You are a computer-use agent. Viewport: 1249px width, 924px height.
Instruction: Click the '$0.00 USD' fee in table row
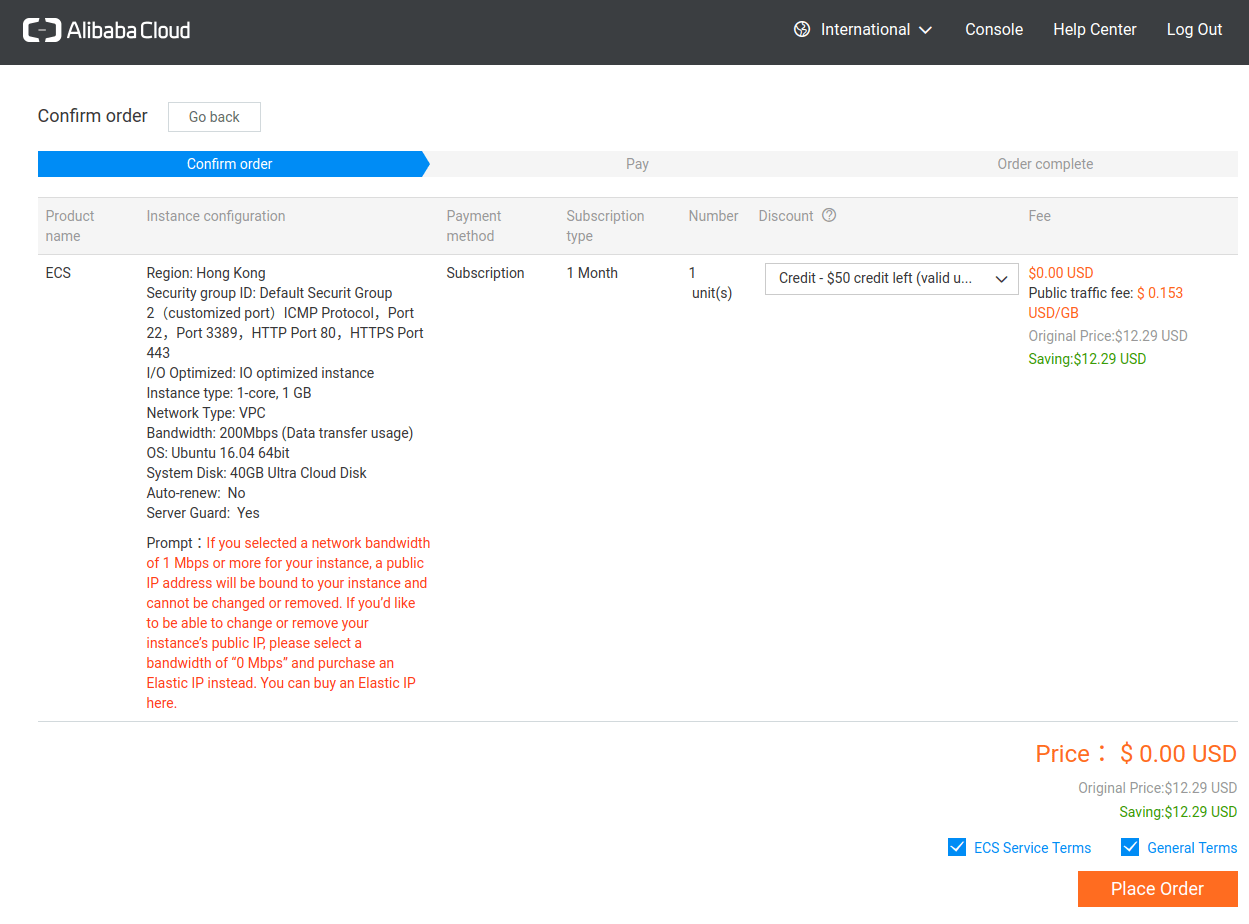tap(1061, 273)
